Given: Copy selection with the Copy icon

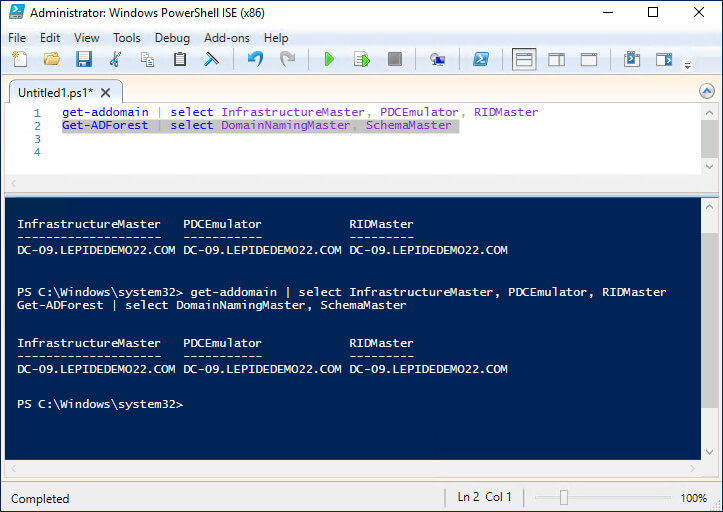Looking at the screenshot, I should 147,59.
